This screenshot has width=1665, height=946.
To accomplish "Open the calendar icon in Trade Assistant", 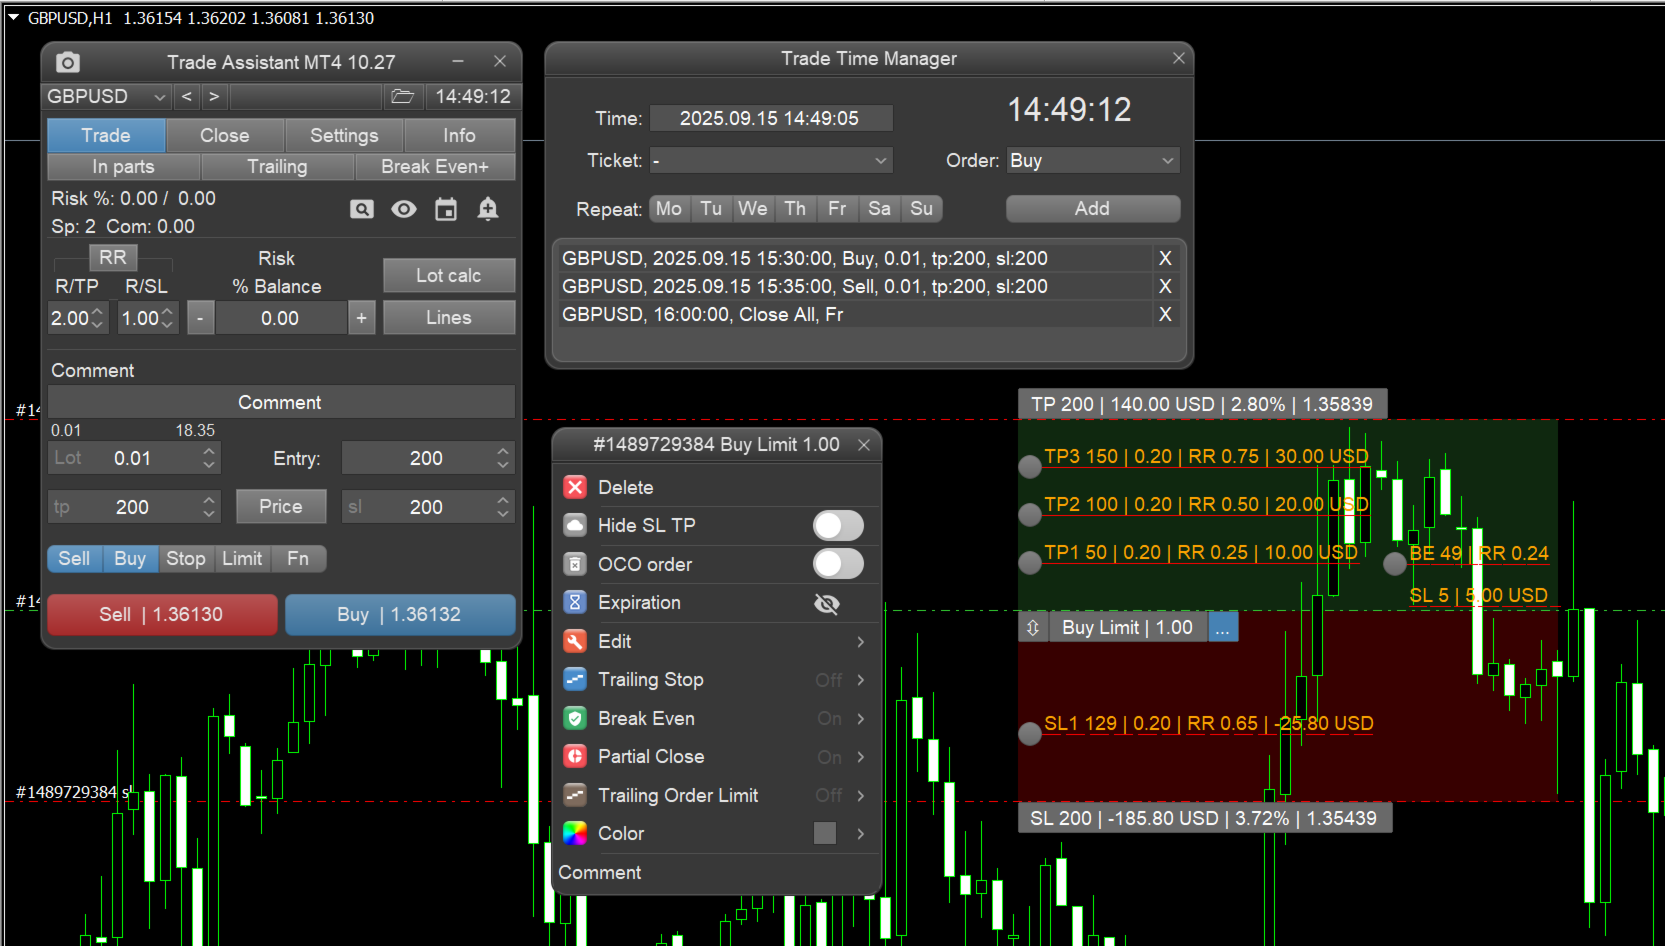I will click(446, 209).
